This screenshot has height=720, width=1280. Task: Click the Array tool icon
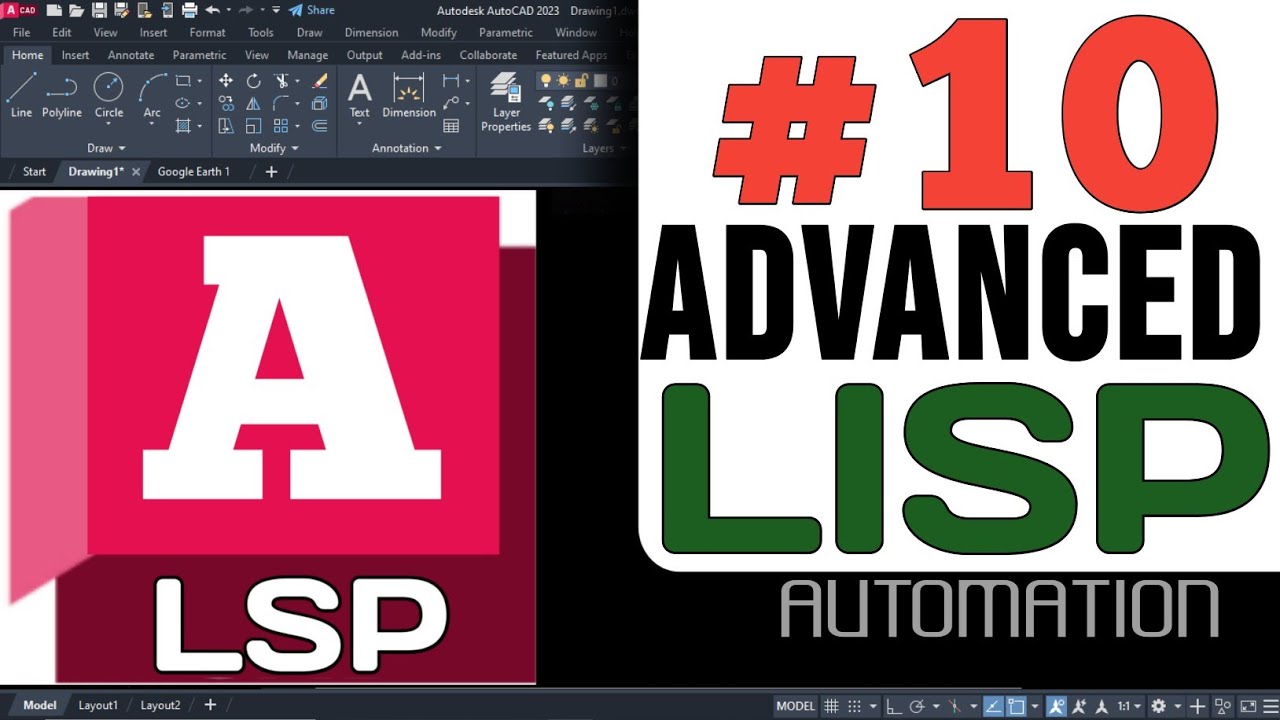click(x=281, y=125)
